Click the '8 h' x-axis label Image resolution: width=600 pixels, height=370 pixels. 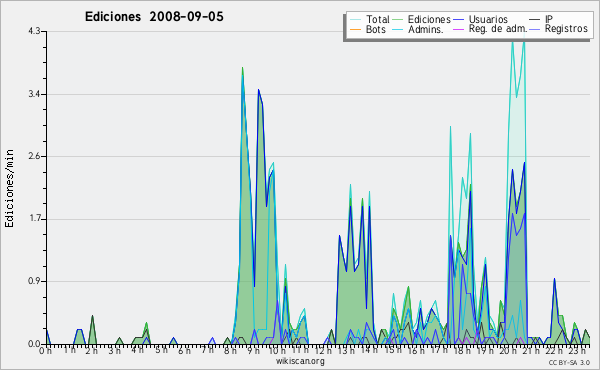coord(230,350)
